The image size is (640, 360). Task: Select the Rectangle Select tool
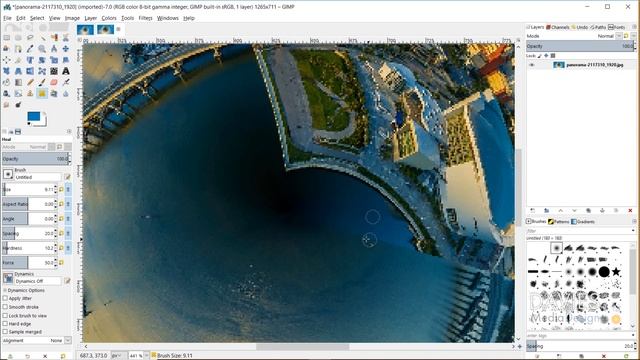7,38
